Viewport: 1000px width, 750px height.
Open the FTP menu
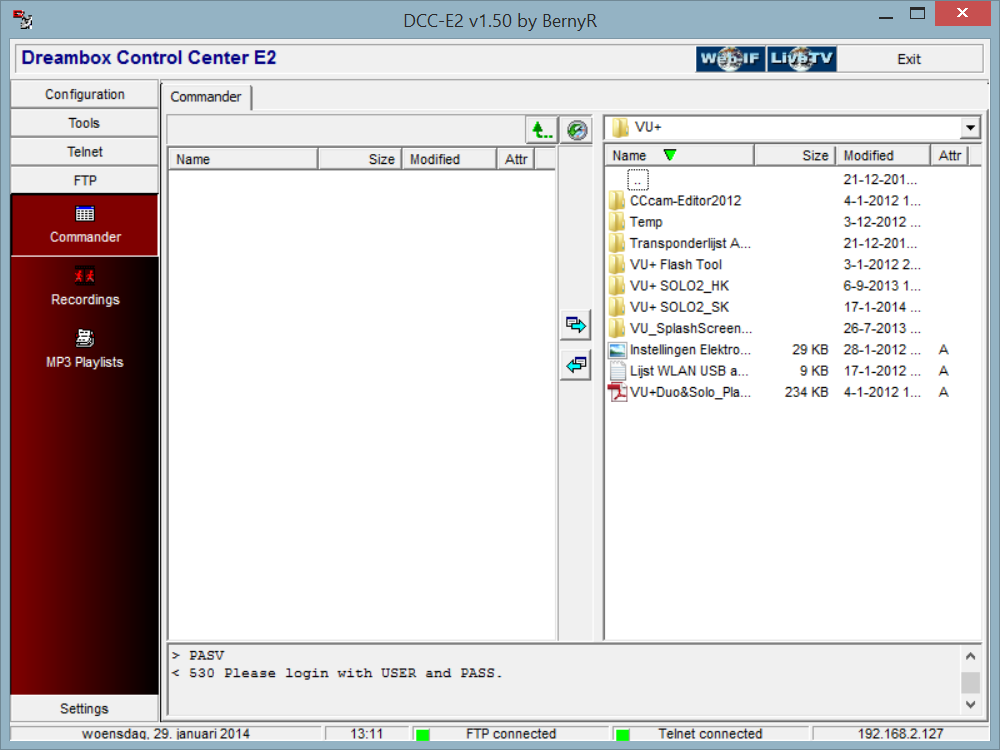pyautogui.click(x=85, y=180)
